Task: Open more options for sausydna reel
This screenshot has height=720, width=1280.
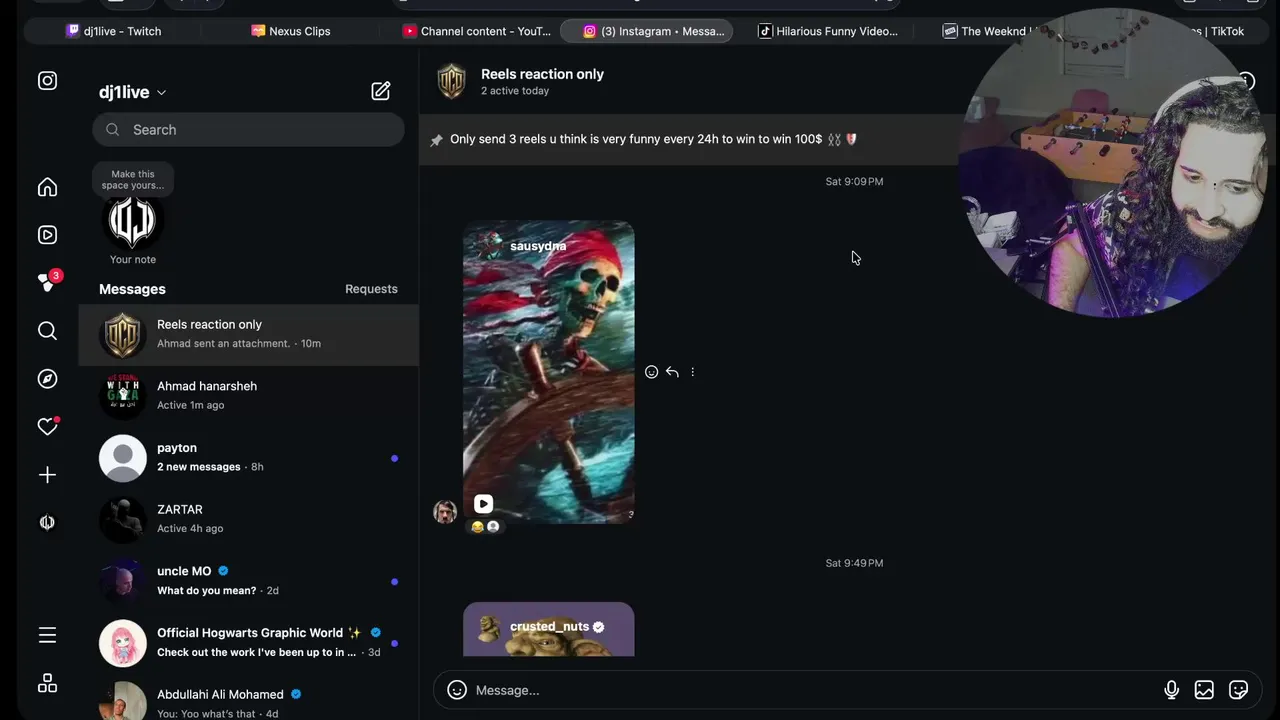Action: point(693,372)
